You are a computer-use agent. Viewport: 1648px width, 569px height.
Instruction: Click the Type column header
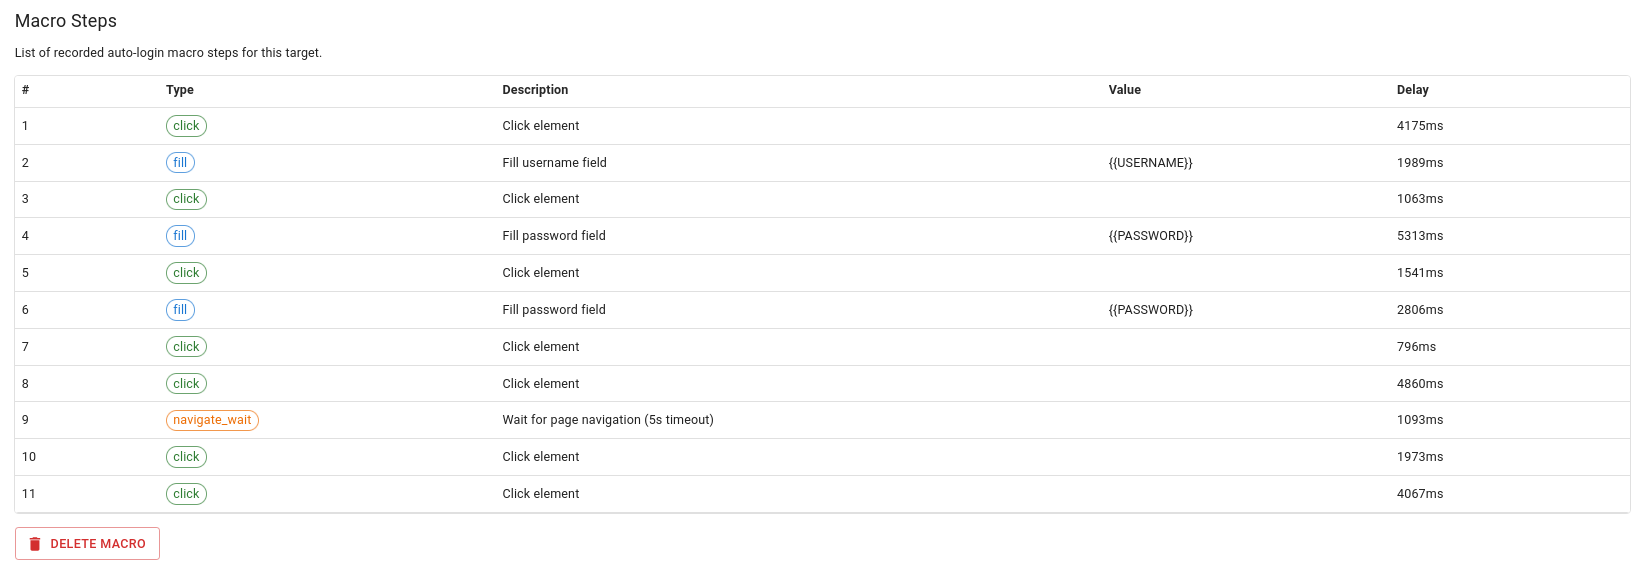pos(180,90)
